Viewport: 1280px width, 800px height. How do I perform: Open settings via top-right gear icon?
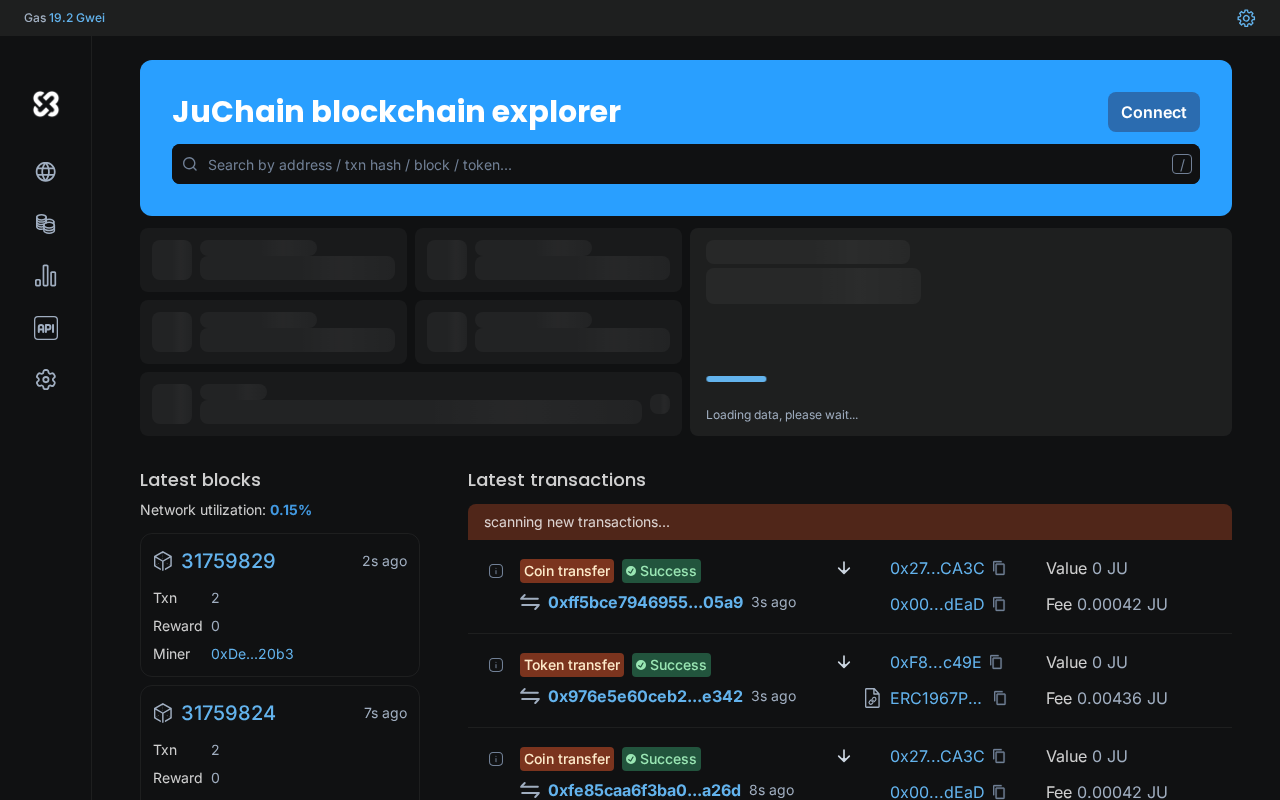pos(1246,18)
